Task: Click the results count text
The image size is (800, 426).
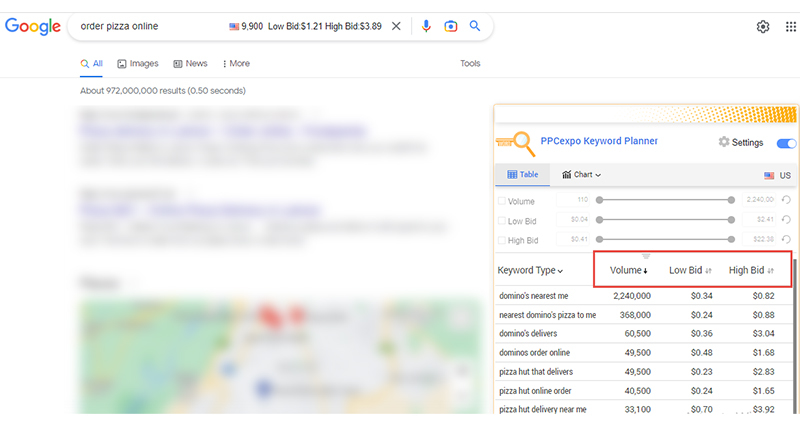Action: click(163, 91)
